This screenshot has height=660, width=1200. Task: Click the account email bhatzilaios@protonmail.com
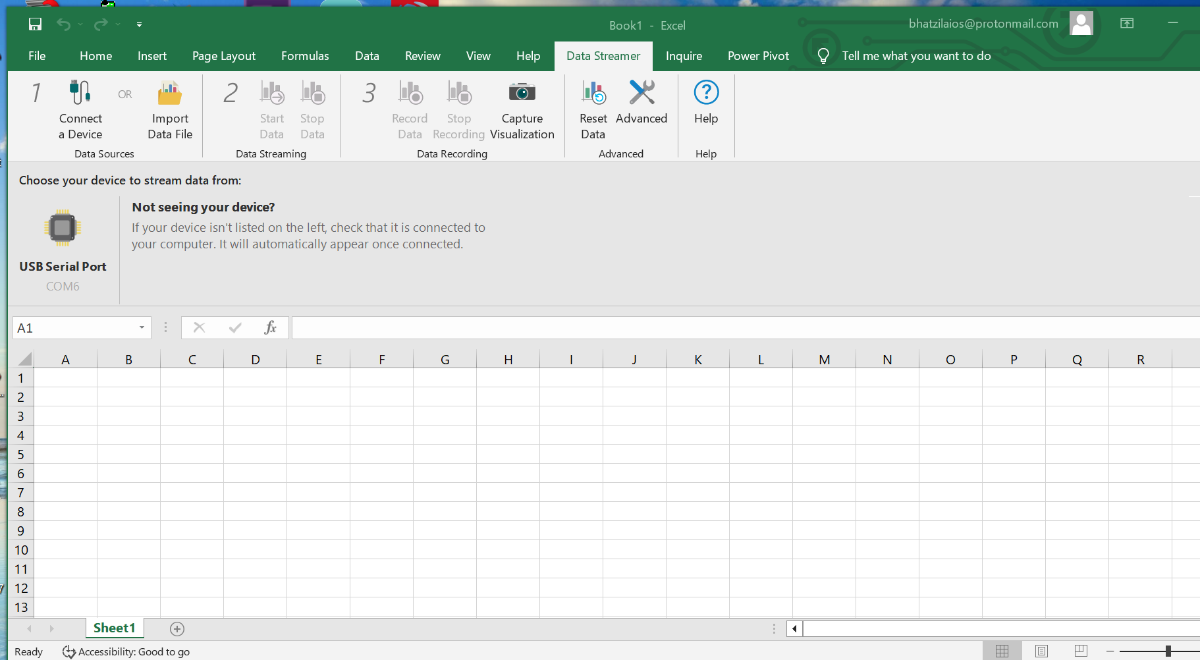[x=983, y=23]
